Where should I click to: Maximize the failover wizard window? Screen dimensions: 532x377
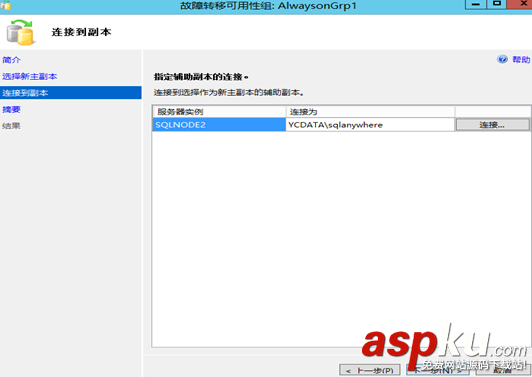pos(497,4)
